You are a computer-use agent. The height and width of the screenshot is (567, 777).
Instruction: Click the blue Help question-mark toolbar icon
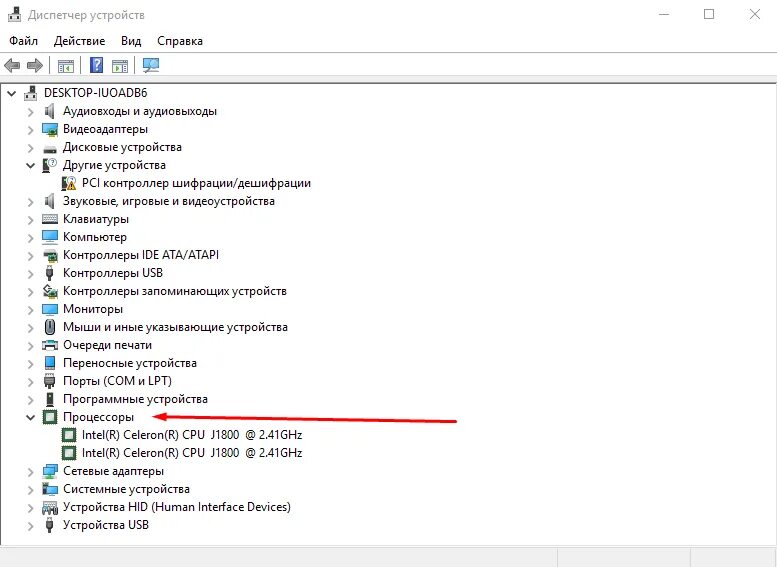(x=96, y=65)
